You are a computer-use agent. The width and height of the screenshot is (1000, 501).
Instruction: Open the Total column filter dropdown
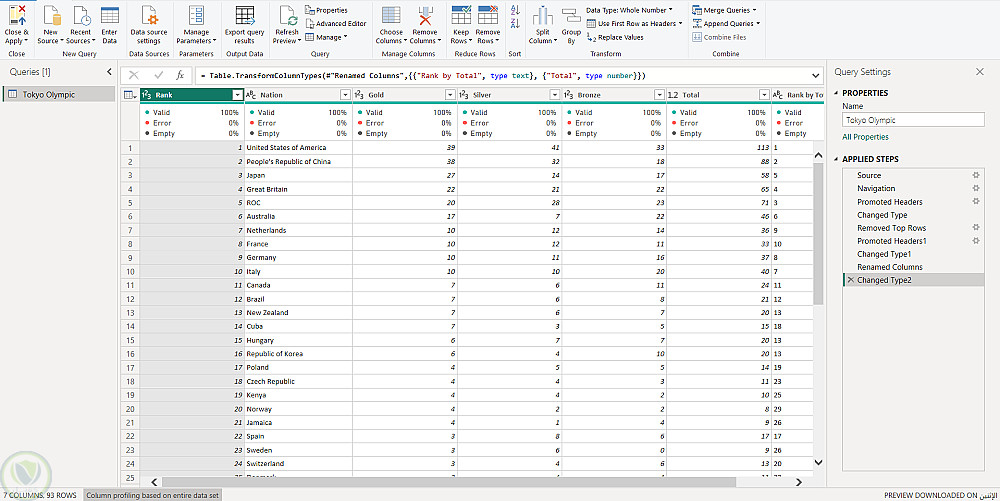point(764,95)
